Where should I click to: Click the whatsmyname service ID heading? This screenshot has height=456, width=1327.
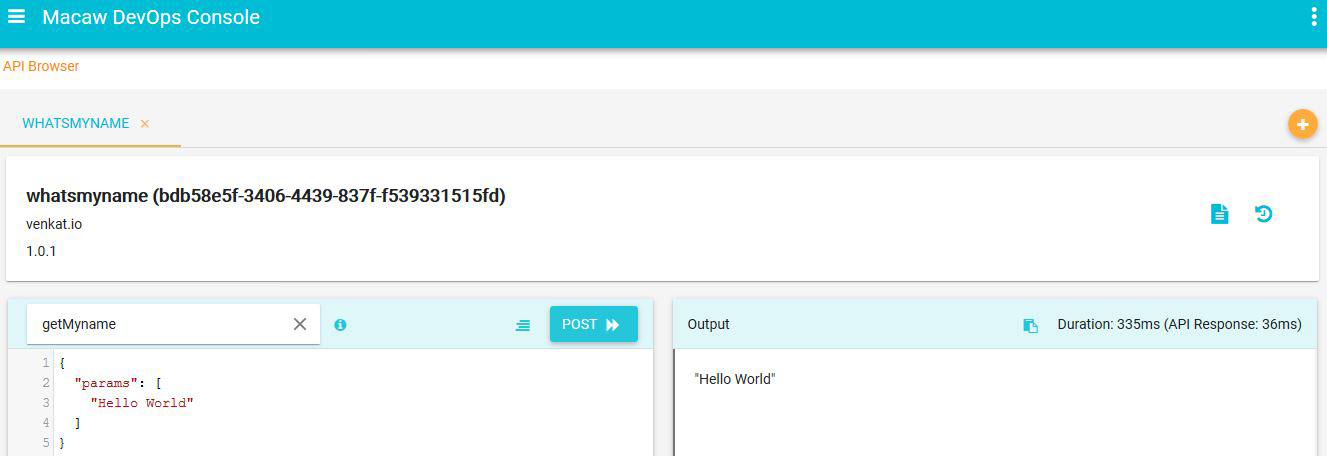[x=265, y=196]
